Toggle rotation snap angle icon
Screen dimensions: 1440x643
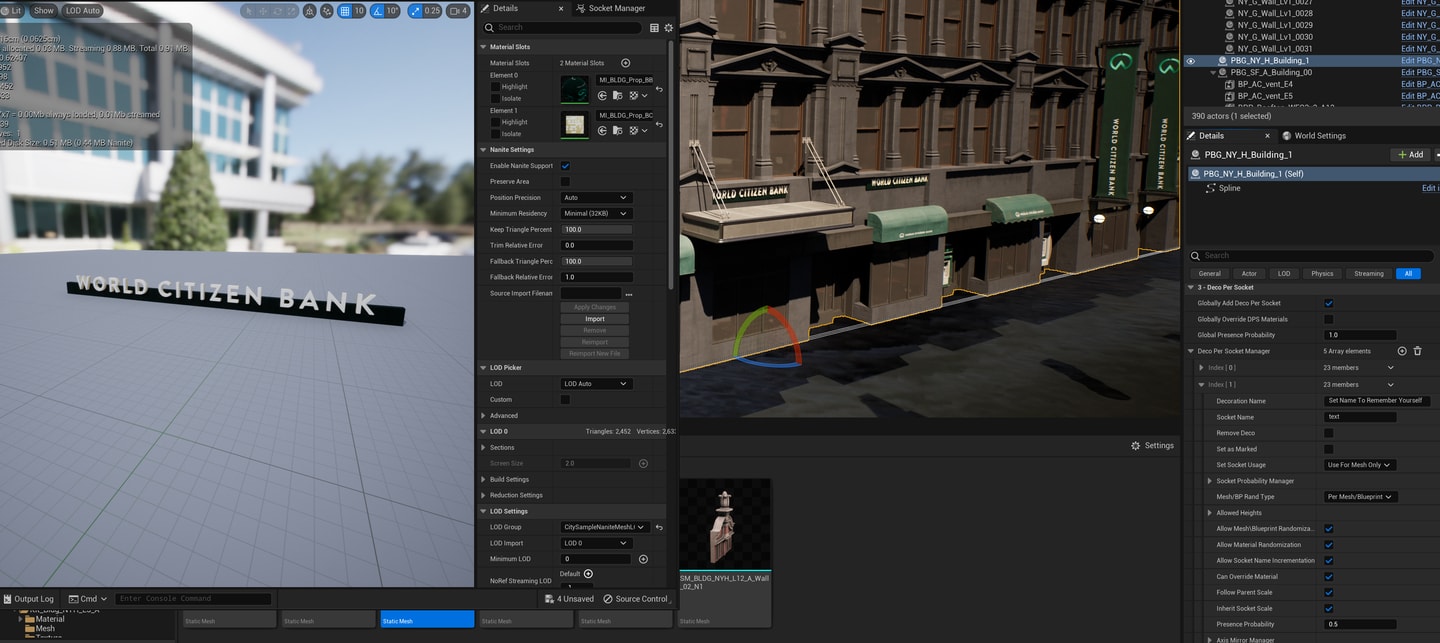379,11
